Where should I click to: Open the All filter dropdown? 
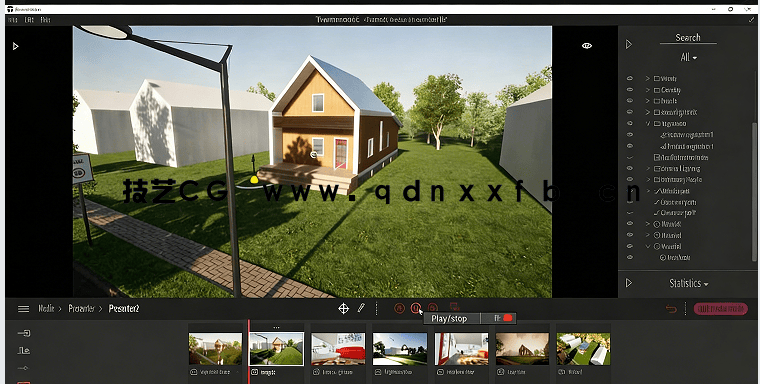click(x=688, y=57)
